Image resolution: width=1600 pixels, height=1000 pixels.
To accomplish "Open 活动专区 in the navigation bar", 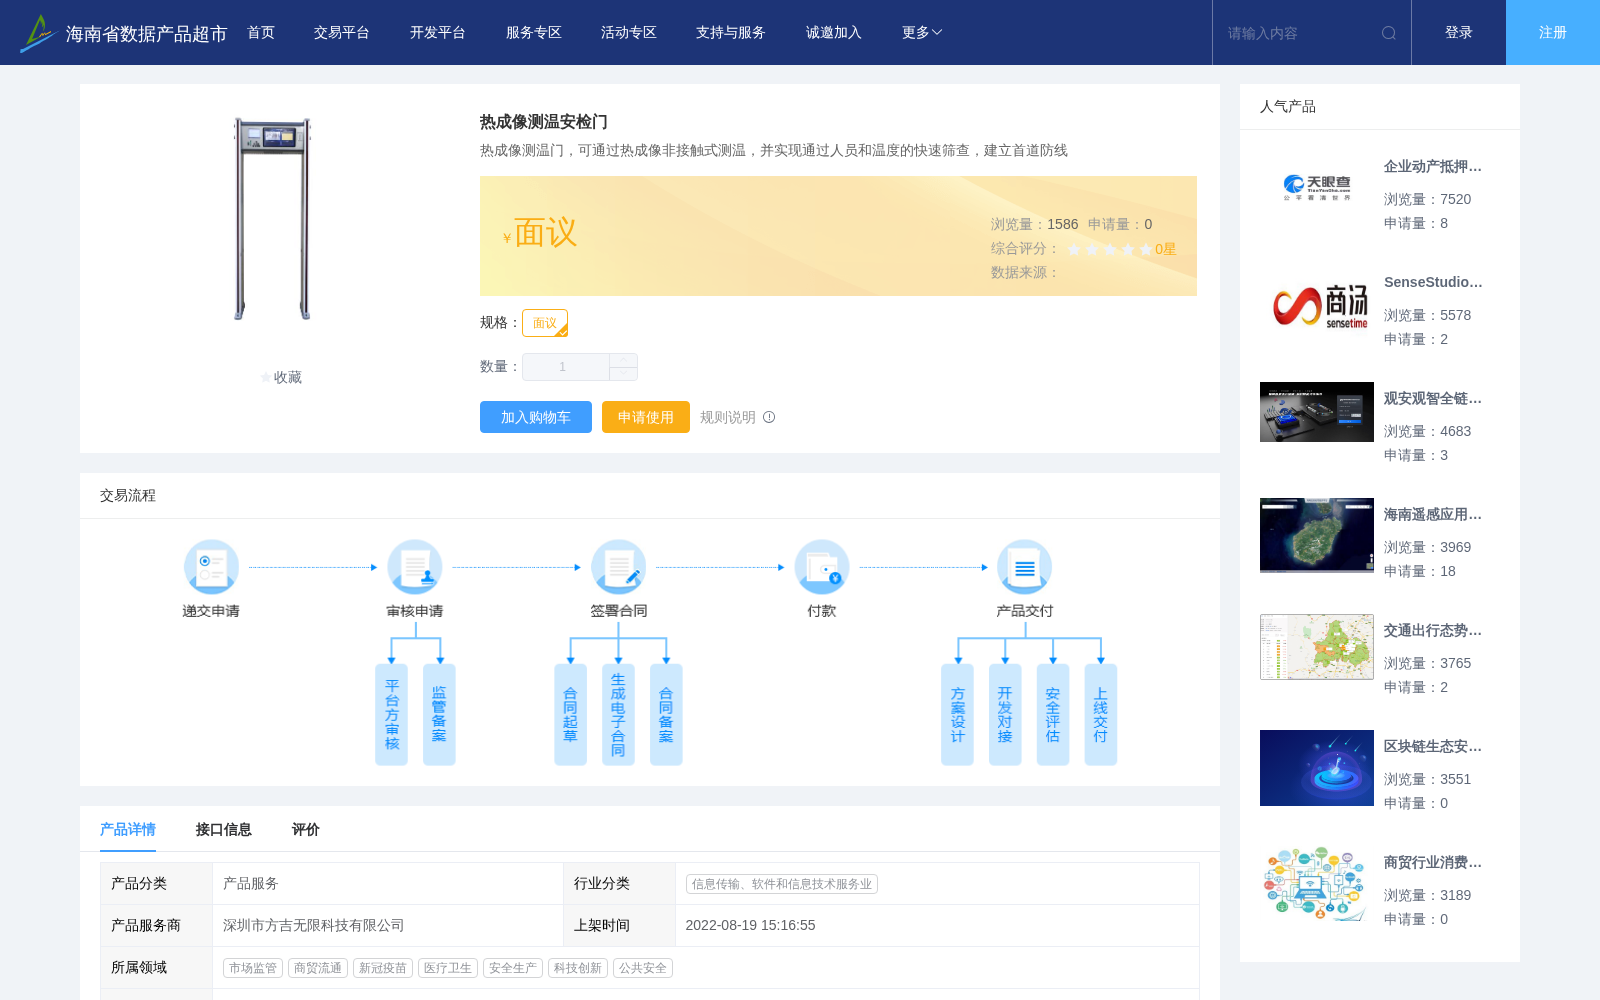I will coord(629,33).
